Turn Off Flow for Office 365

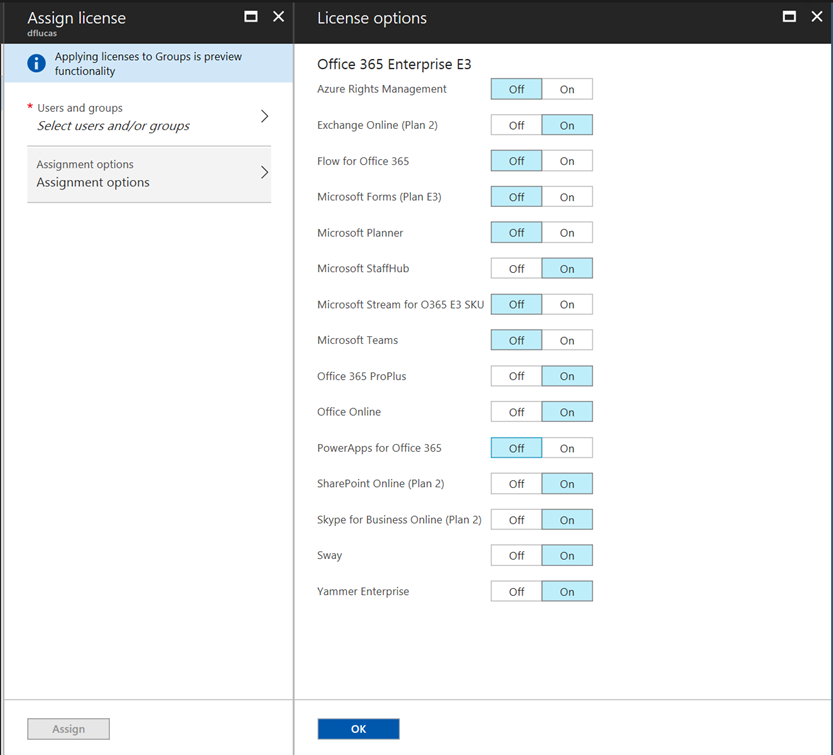(x=516, y=161)
